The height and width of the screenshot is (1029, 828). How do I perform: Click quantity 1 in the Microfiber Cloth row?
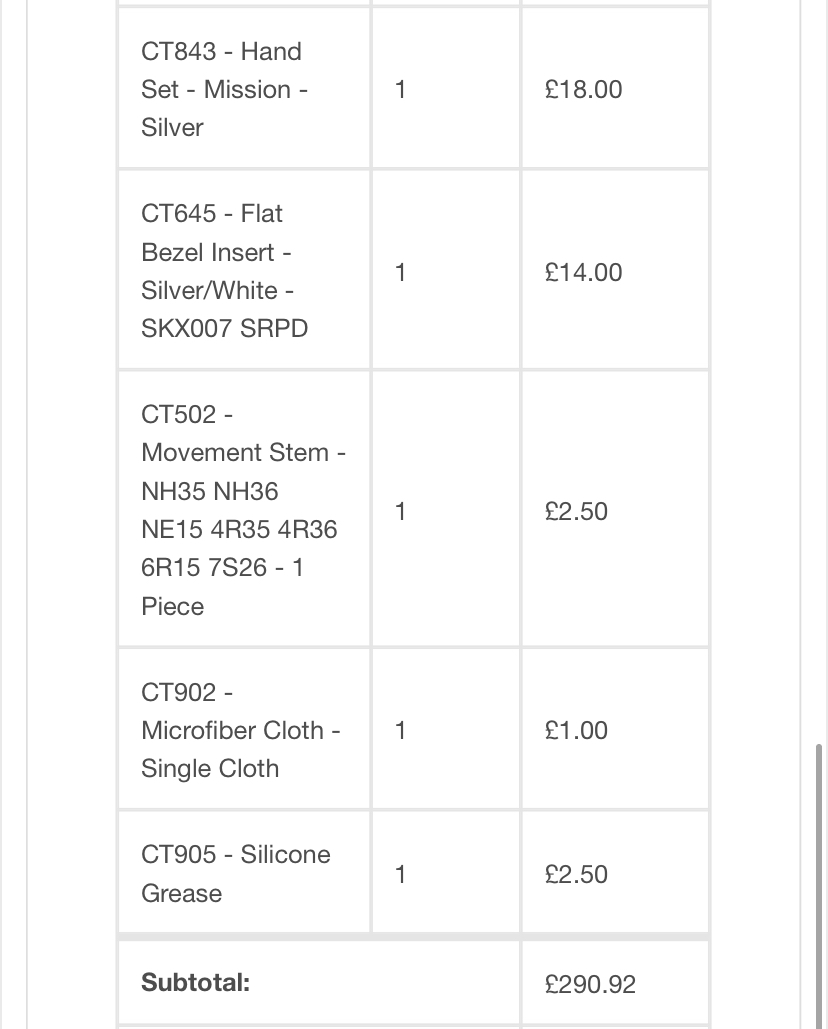point(400,730)
